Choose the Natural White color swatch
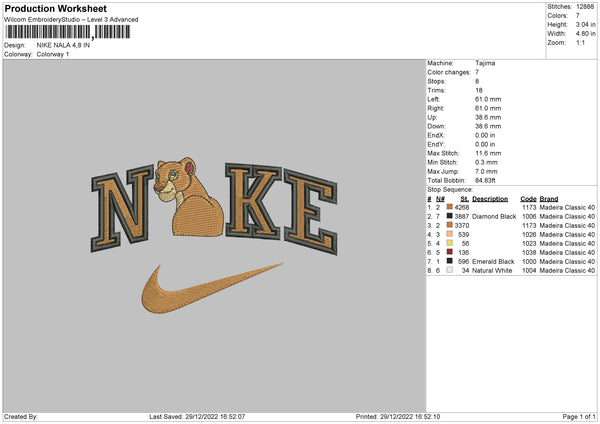Image resolution: width=600 pixels, height=424 pixels. coord(450,270)
